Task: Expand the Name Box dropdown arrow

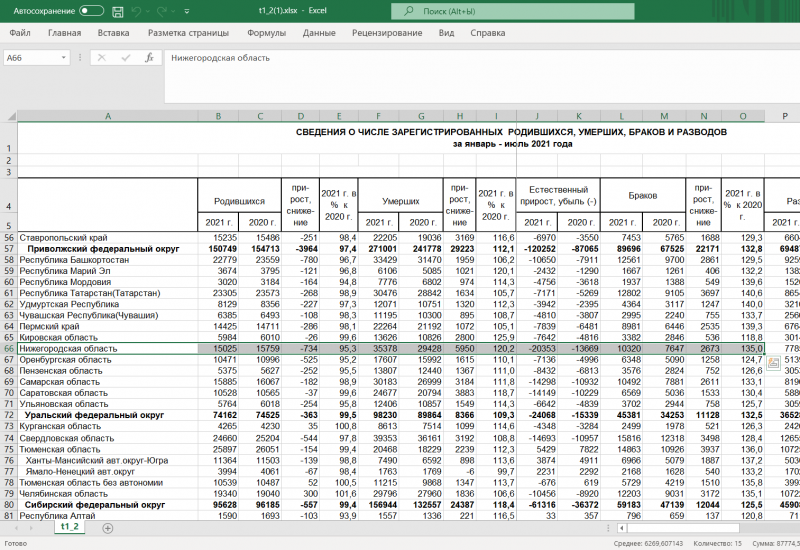Action: tap(64, 58)
